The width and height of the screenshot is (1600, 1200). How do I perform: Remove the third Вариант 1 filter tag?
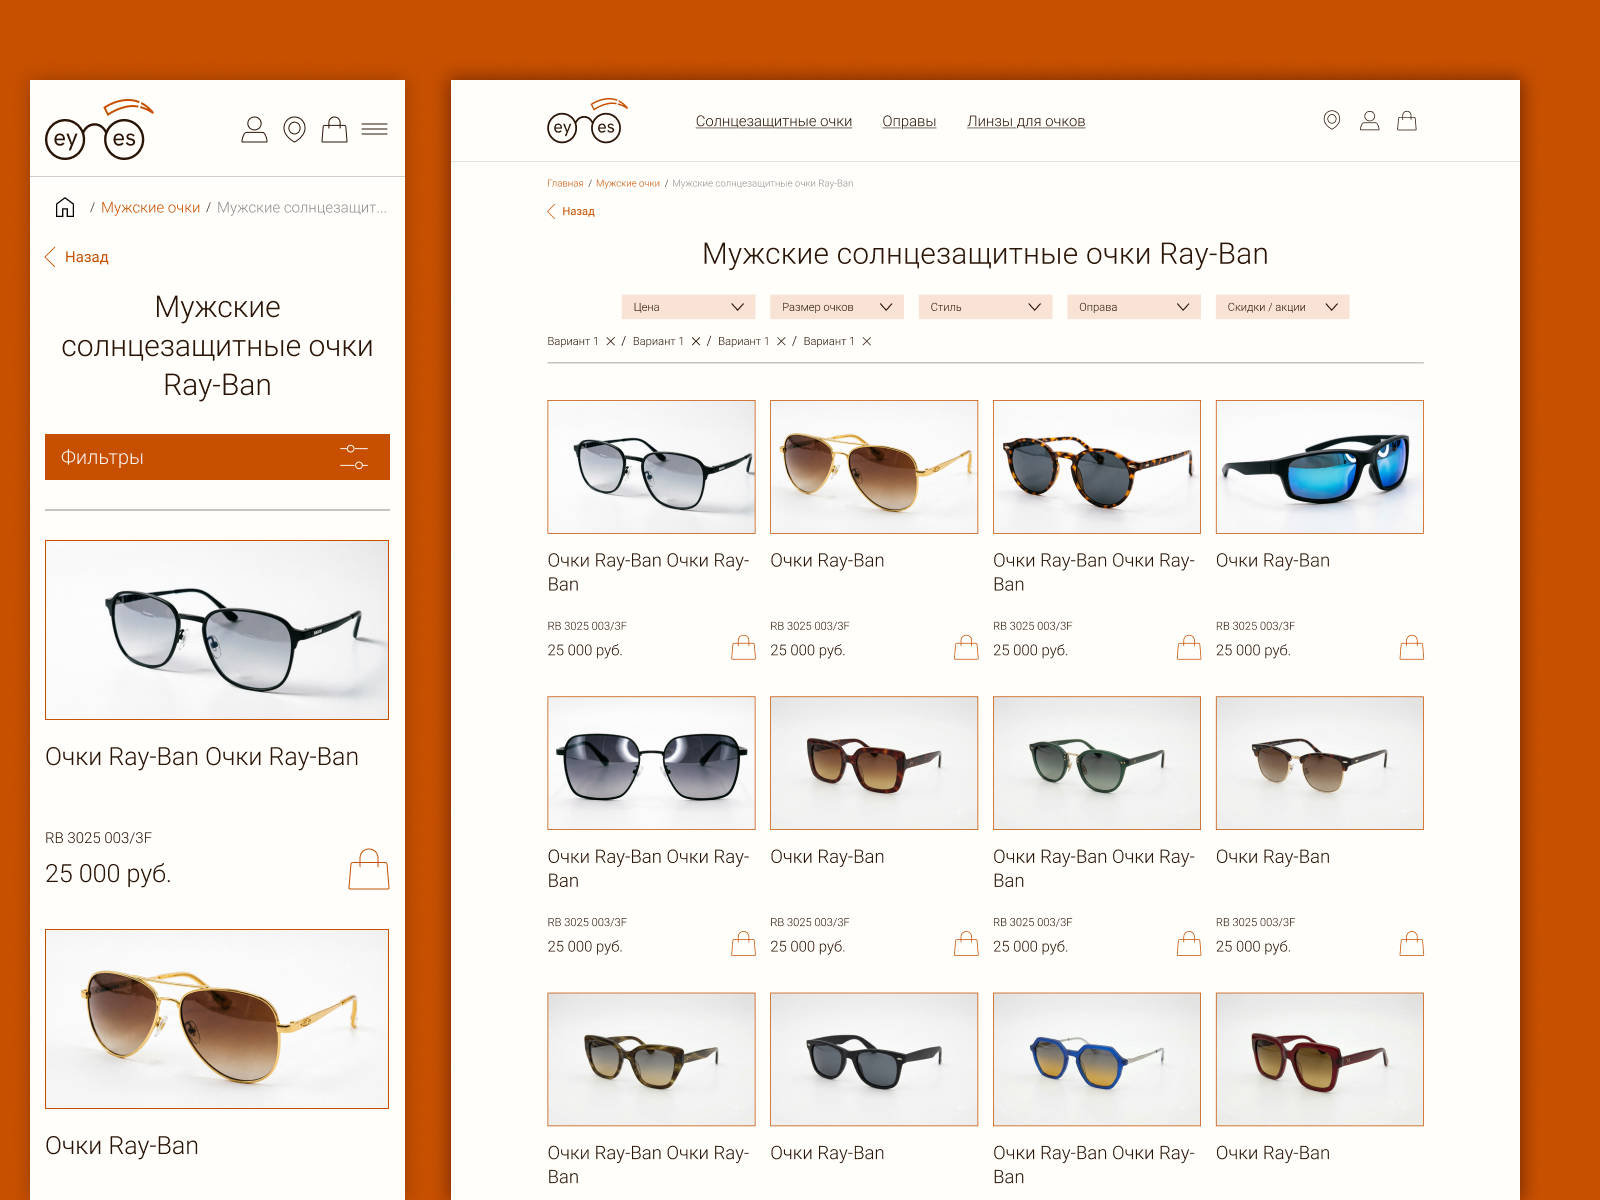781,341
